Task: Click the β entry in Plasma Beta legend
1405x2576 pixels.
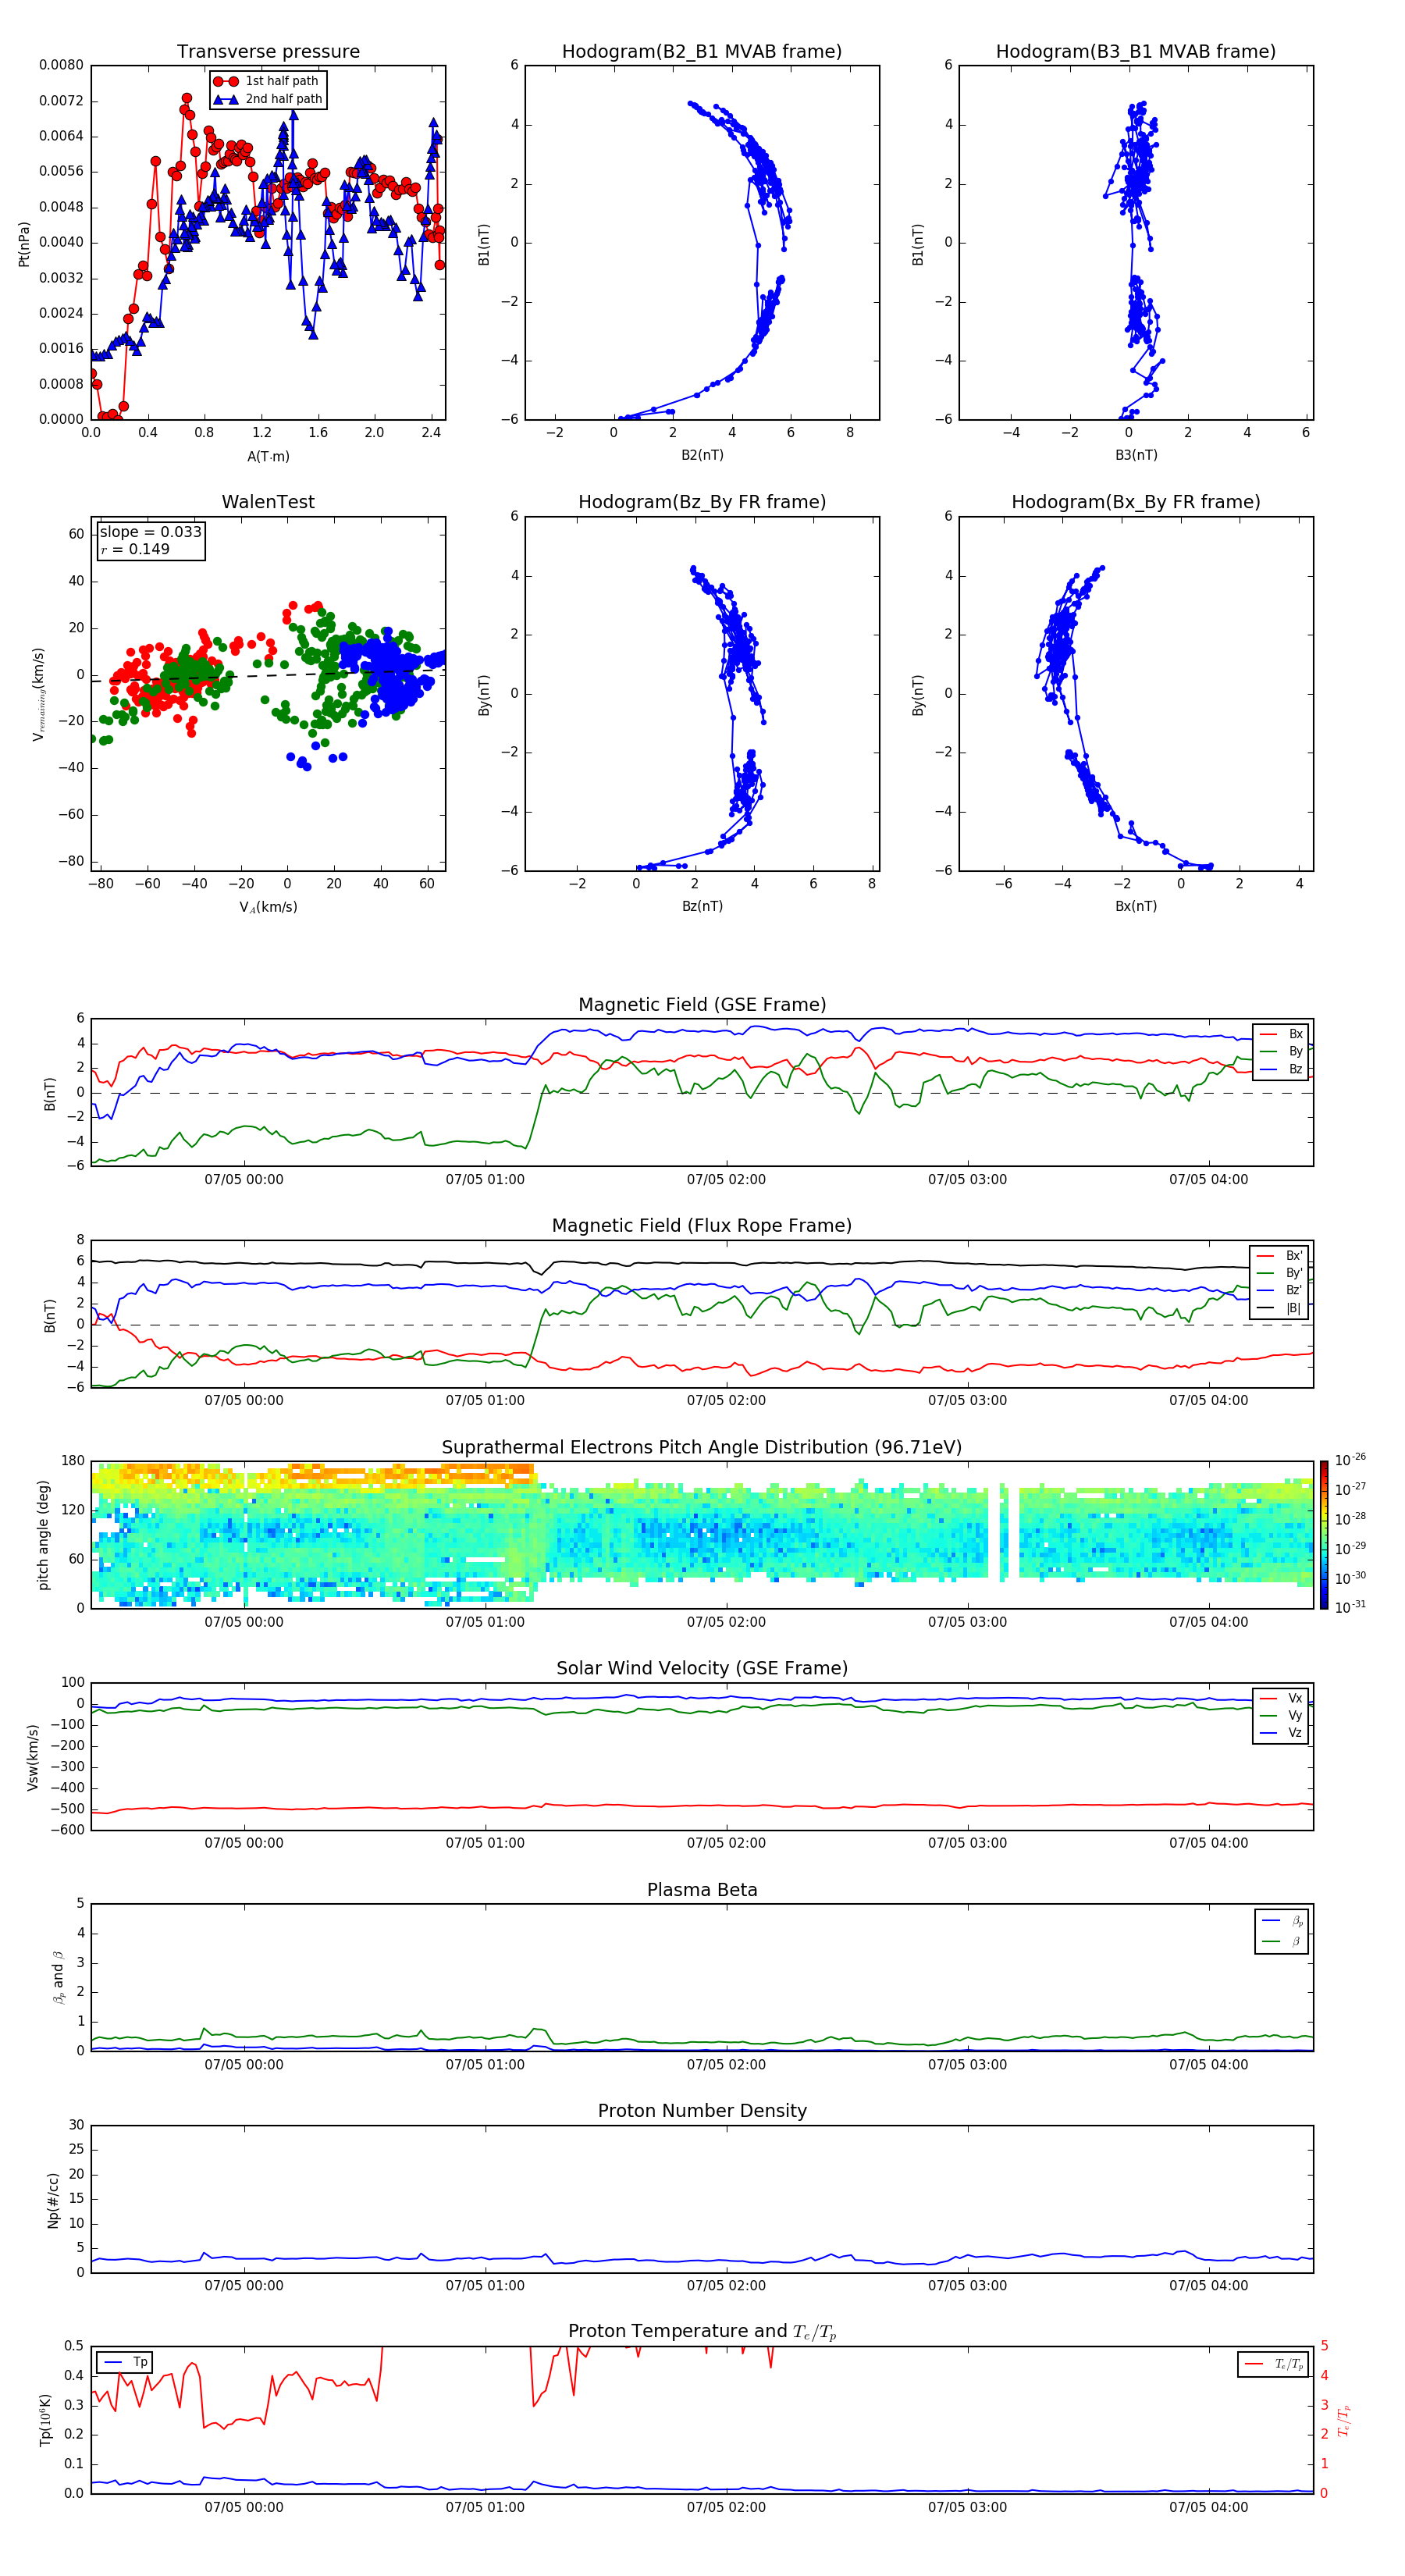Action: tap(1282, 1941)
